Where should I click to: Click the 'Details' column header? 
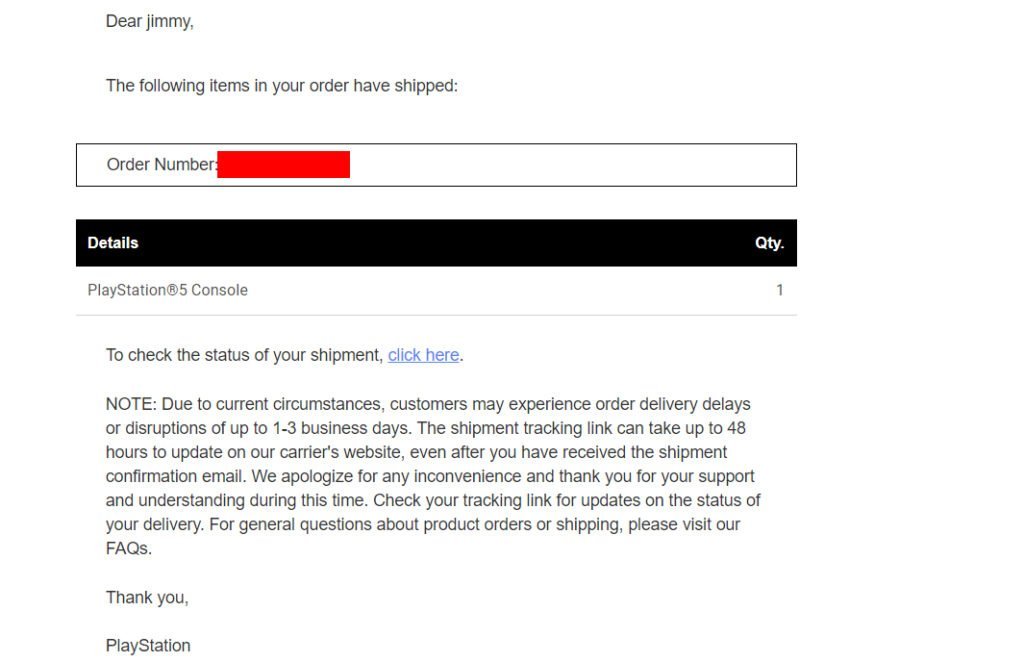(x=113, y=243)
